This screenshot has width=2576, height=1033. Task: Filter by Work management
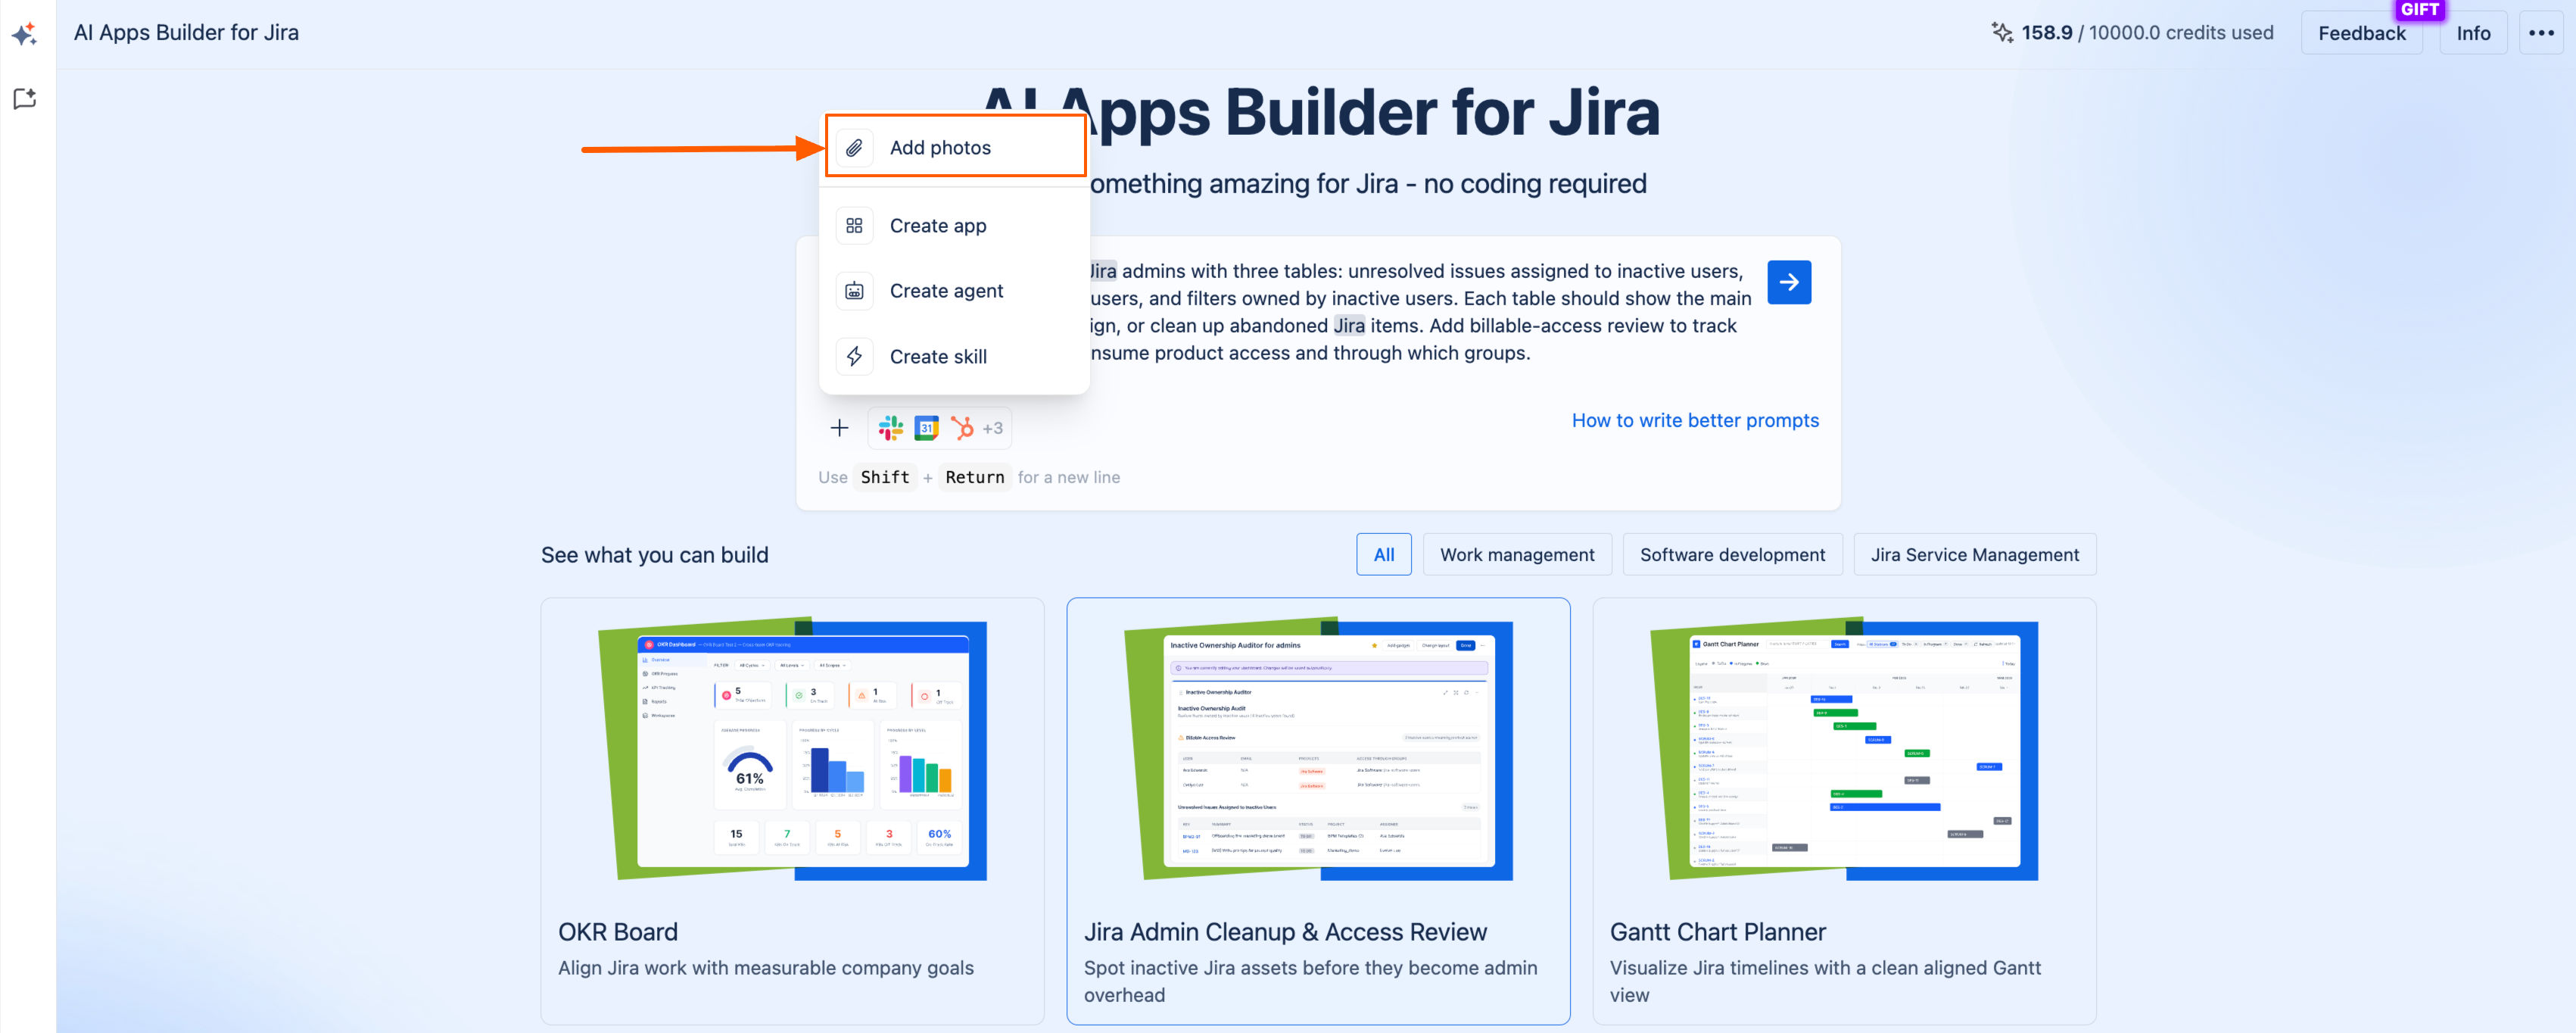(x=1517, y=554)
